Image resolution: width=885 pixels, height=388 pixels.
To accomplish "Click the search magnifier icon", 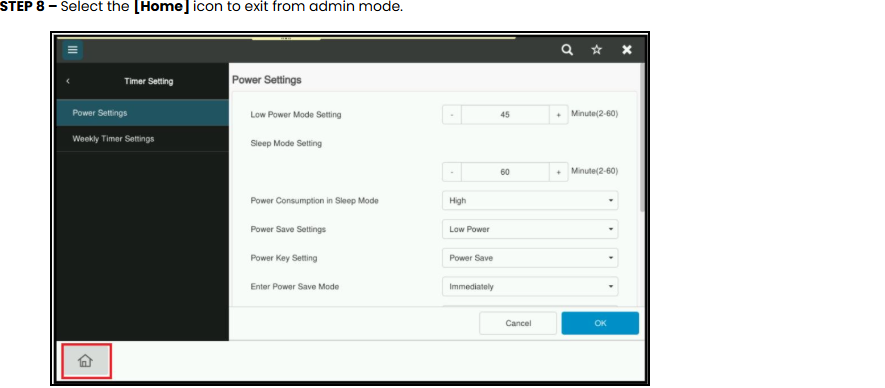I will pyautogui.click(x=567, y=50).
